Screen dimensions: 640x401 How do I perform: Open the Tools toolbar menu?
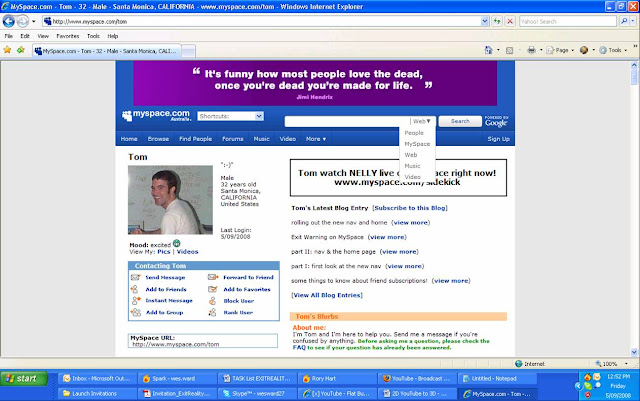coord(613,50)
